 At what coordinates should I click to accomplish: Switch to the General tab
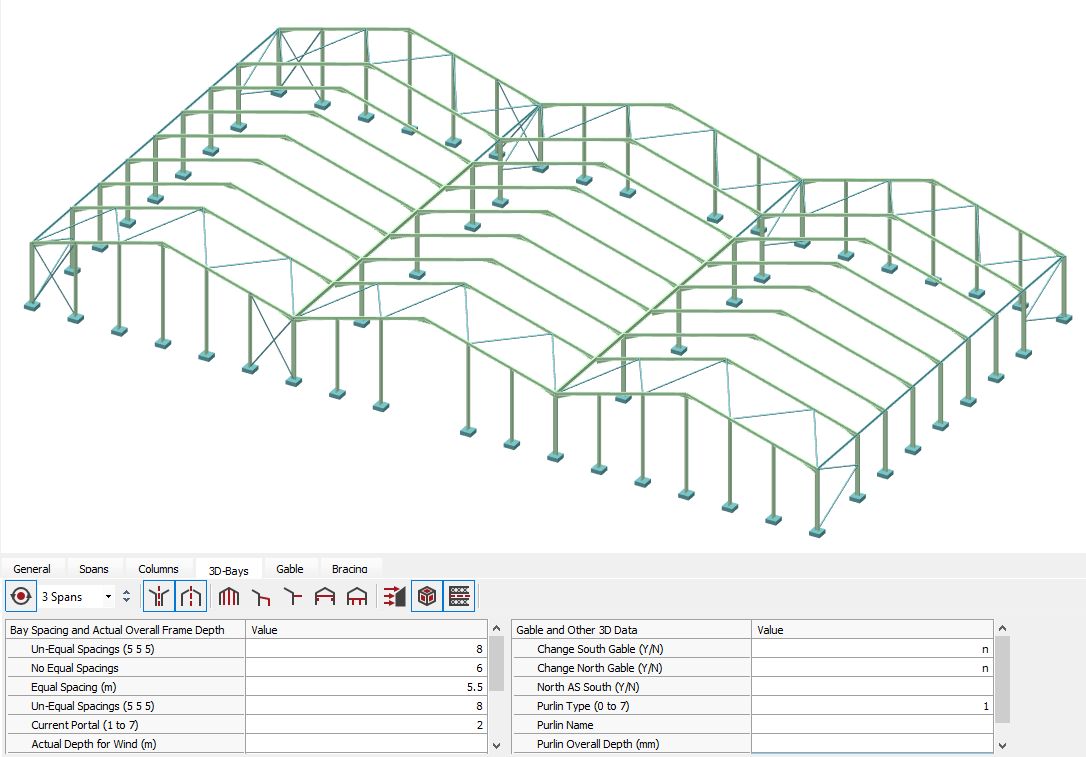click(32, 569)
